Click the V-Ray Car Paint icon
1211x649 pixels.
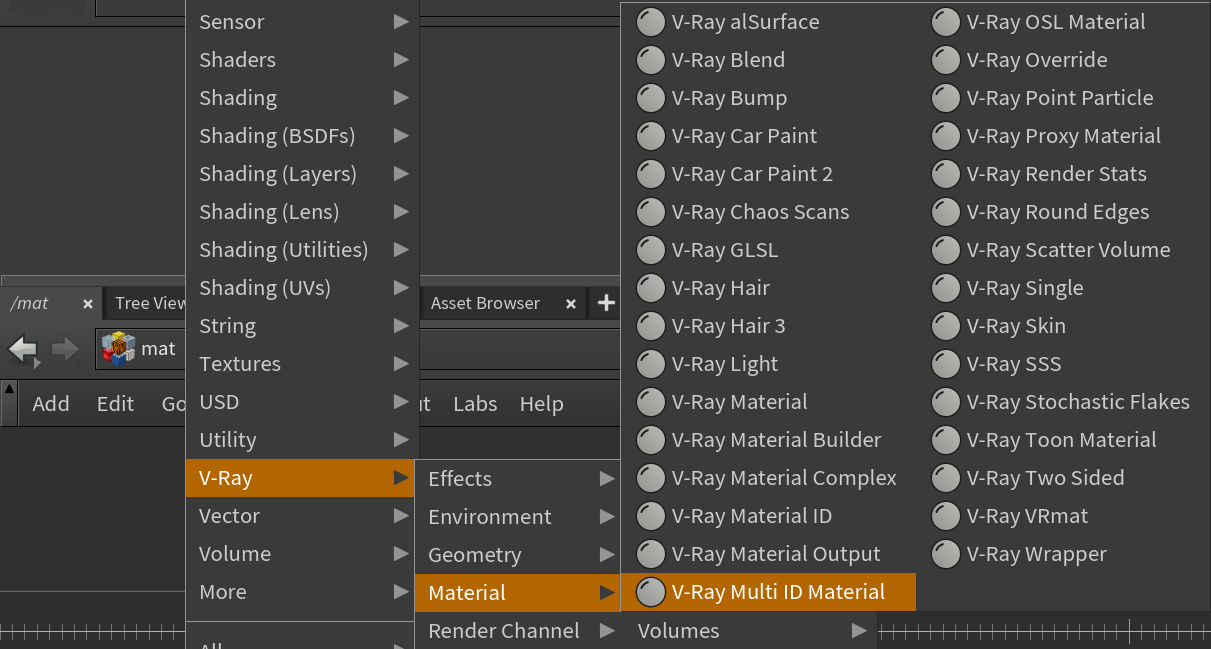pyautogui.click(x=651, y=136)
